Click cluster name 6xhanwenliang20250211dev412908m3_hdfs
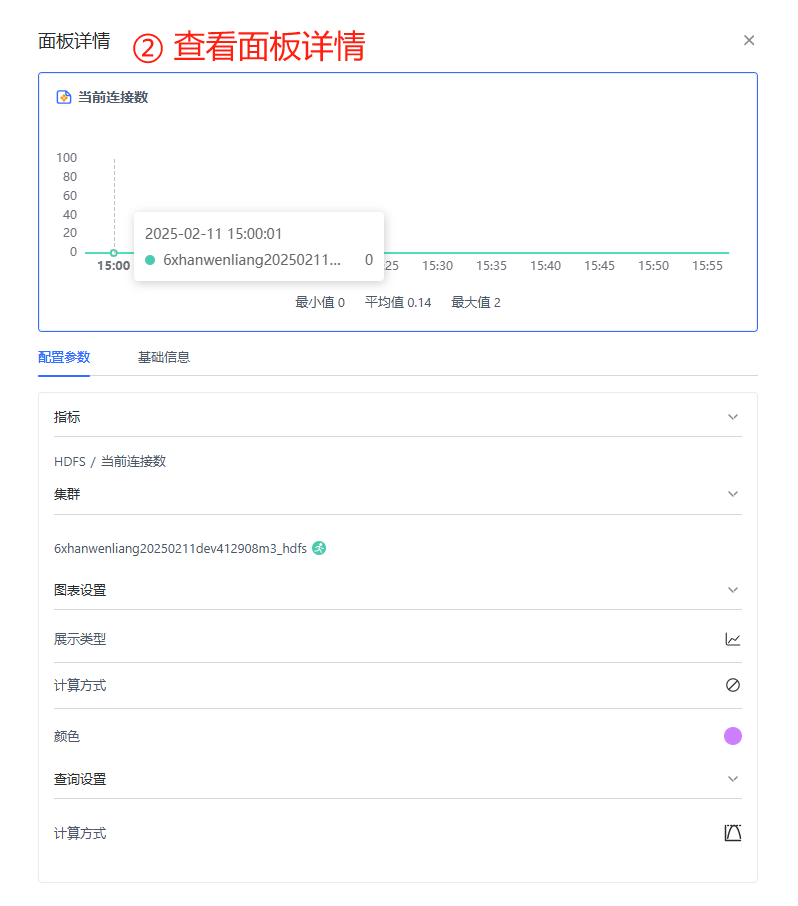 (180, 548)
